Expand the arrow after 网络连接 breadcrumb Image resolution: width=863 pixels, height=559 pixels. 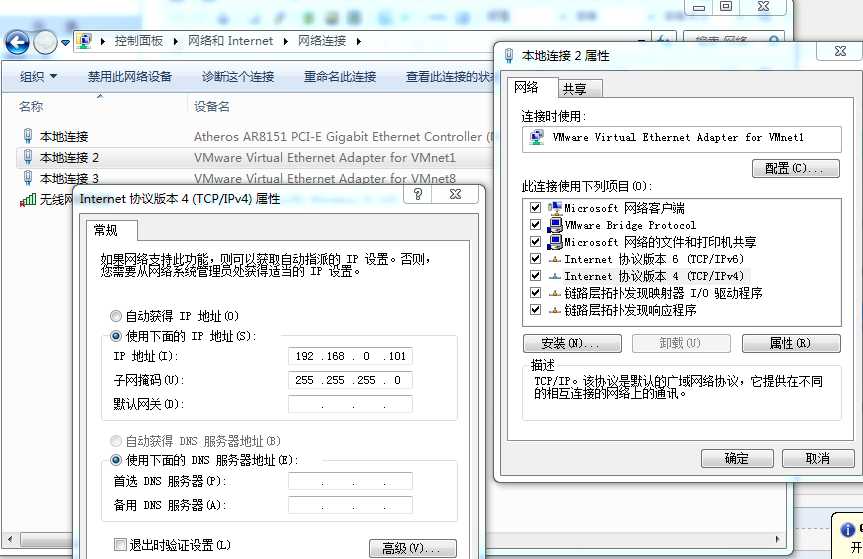click(359, 41)
